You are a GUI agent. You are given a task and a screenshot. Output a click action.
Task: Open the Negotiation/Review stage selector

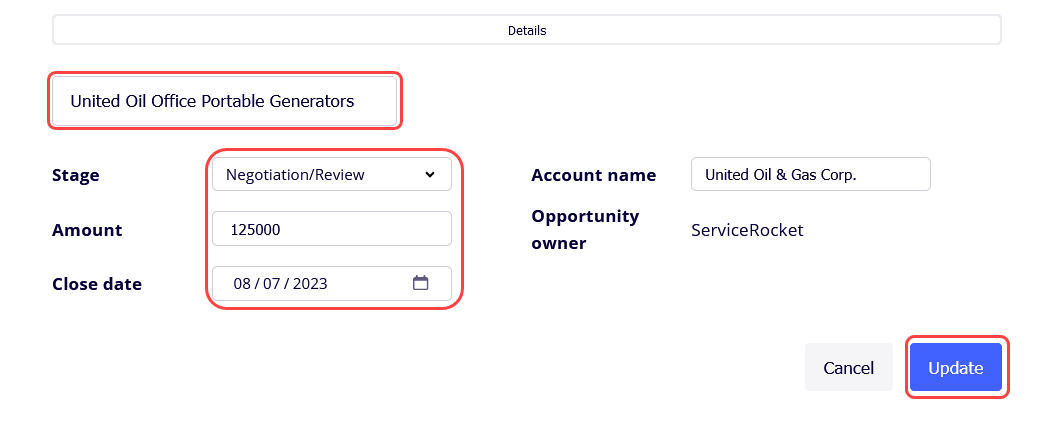tap(332, 174)
